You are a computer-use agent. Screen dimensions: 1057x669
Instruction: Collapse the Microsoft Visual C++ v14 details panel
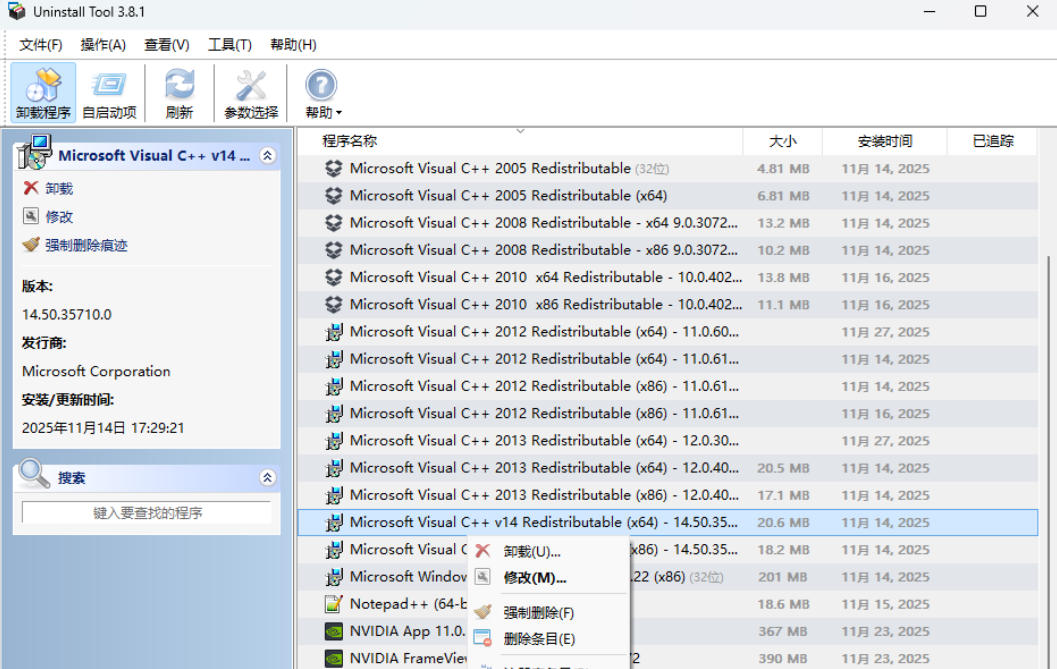point(268,156)
